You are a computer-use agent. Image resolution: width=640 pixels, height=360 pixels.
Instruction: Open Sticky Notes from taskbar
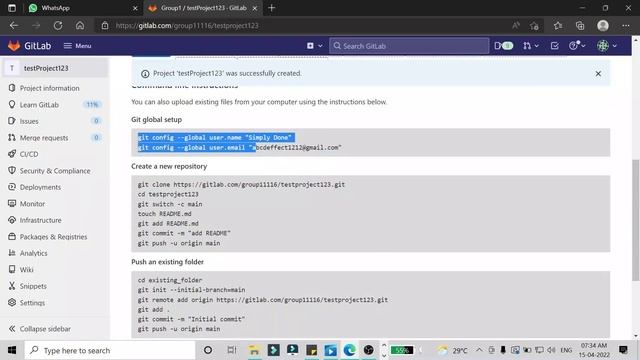tap(311, 350)
